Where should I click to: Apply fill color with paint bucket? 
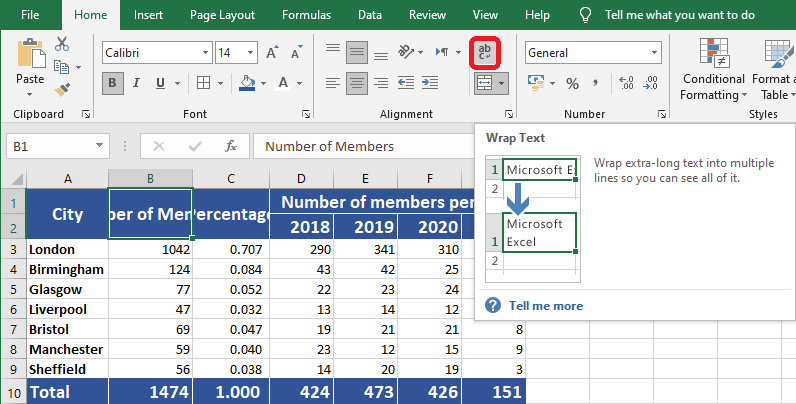click(247, 83)
